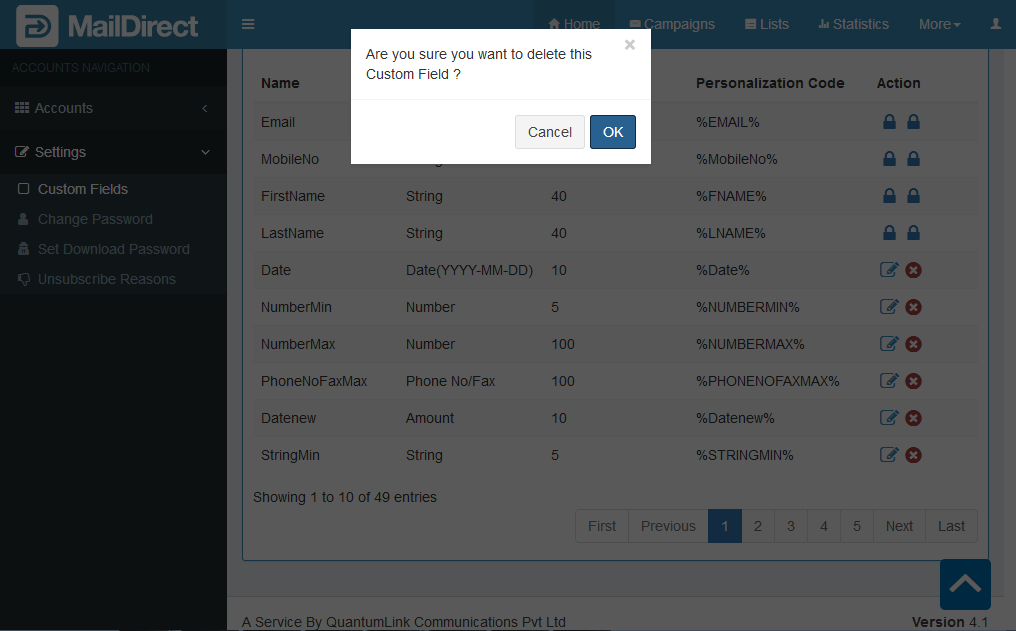The width and height of the screenshot is (1016, 631).
Task: Collapse the Settings sidebar section
Action: tap(113, 152)
